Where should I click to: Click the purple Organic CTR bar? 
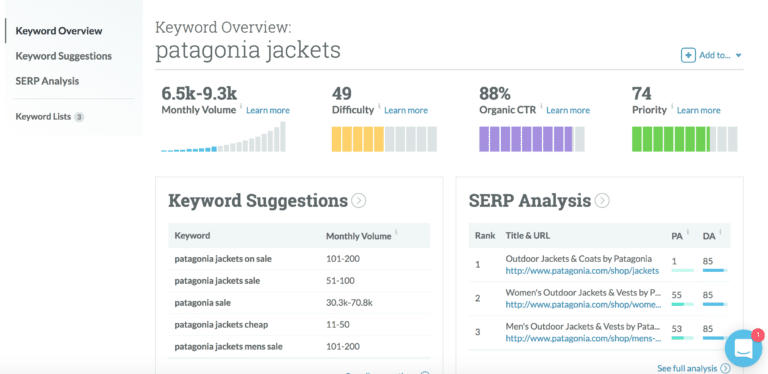[x=531, y=139]
